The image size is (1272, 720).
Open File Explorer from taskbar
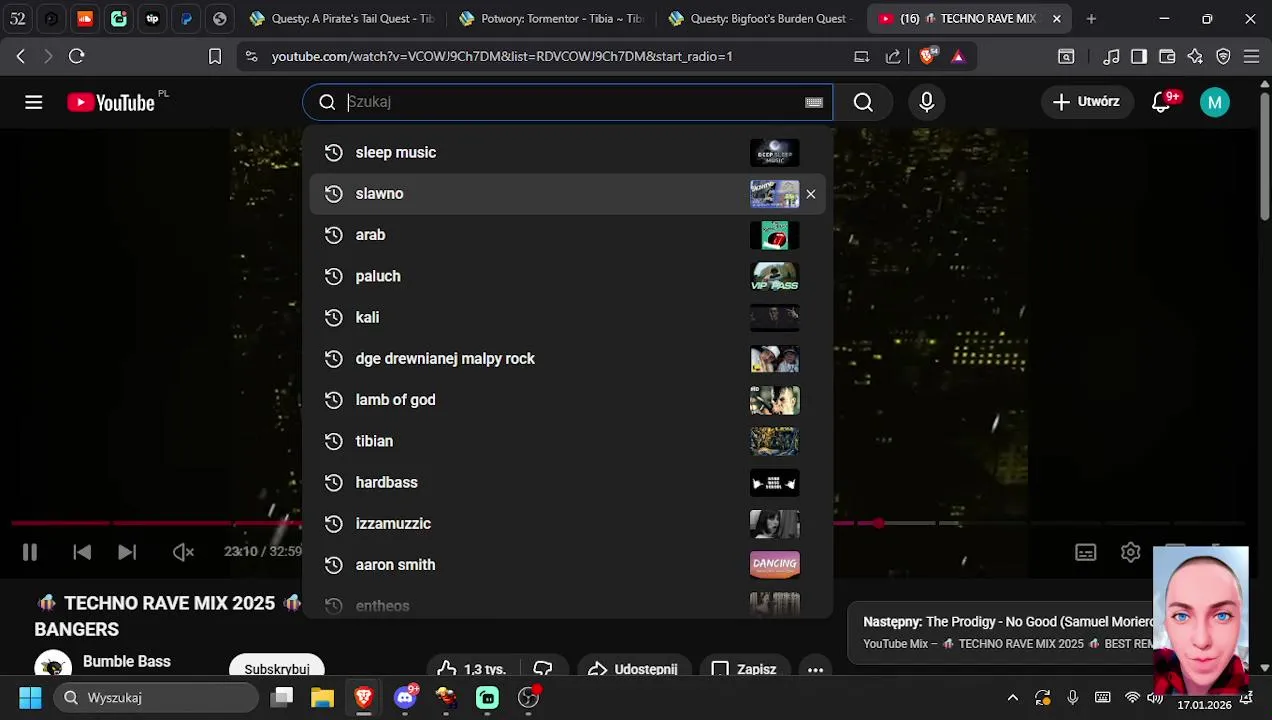[322, 697]
